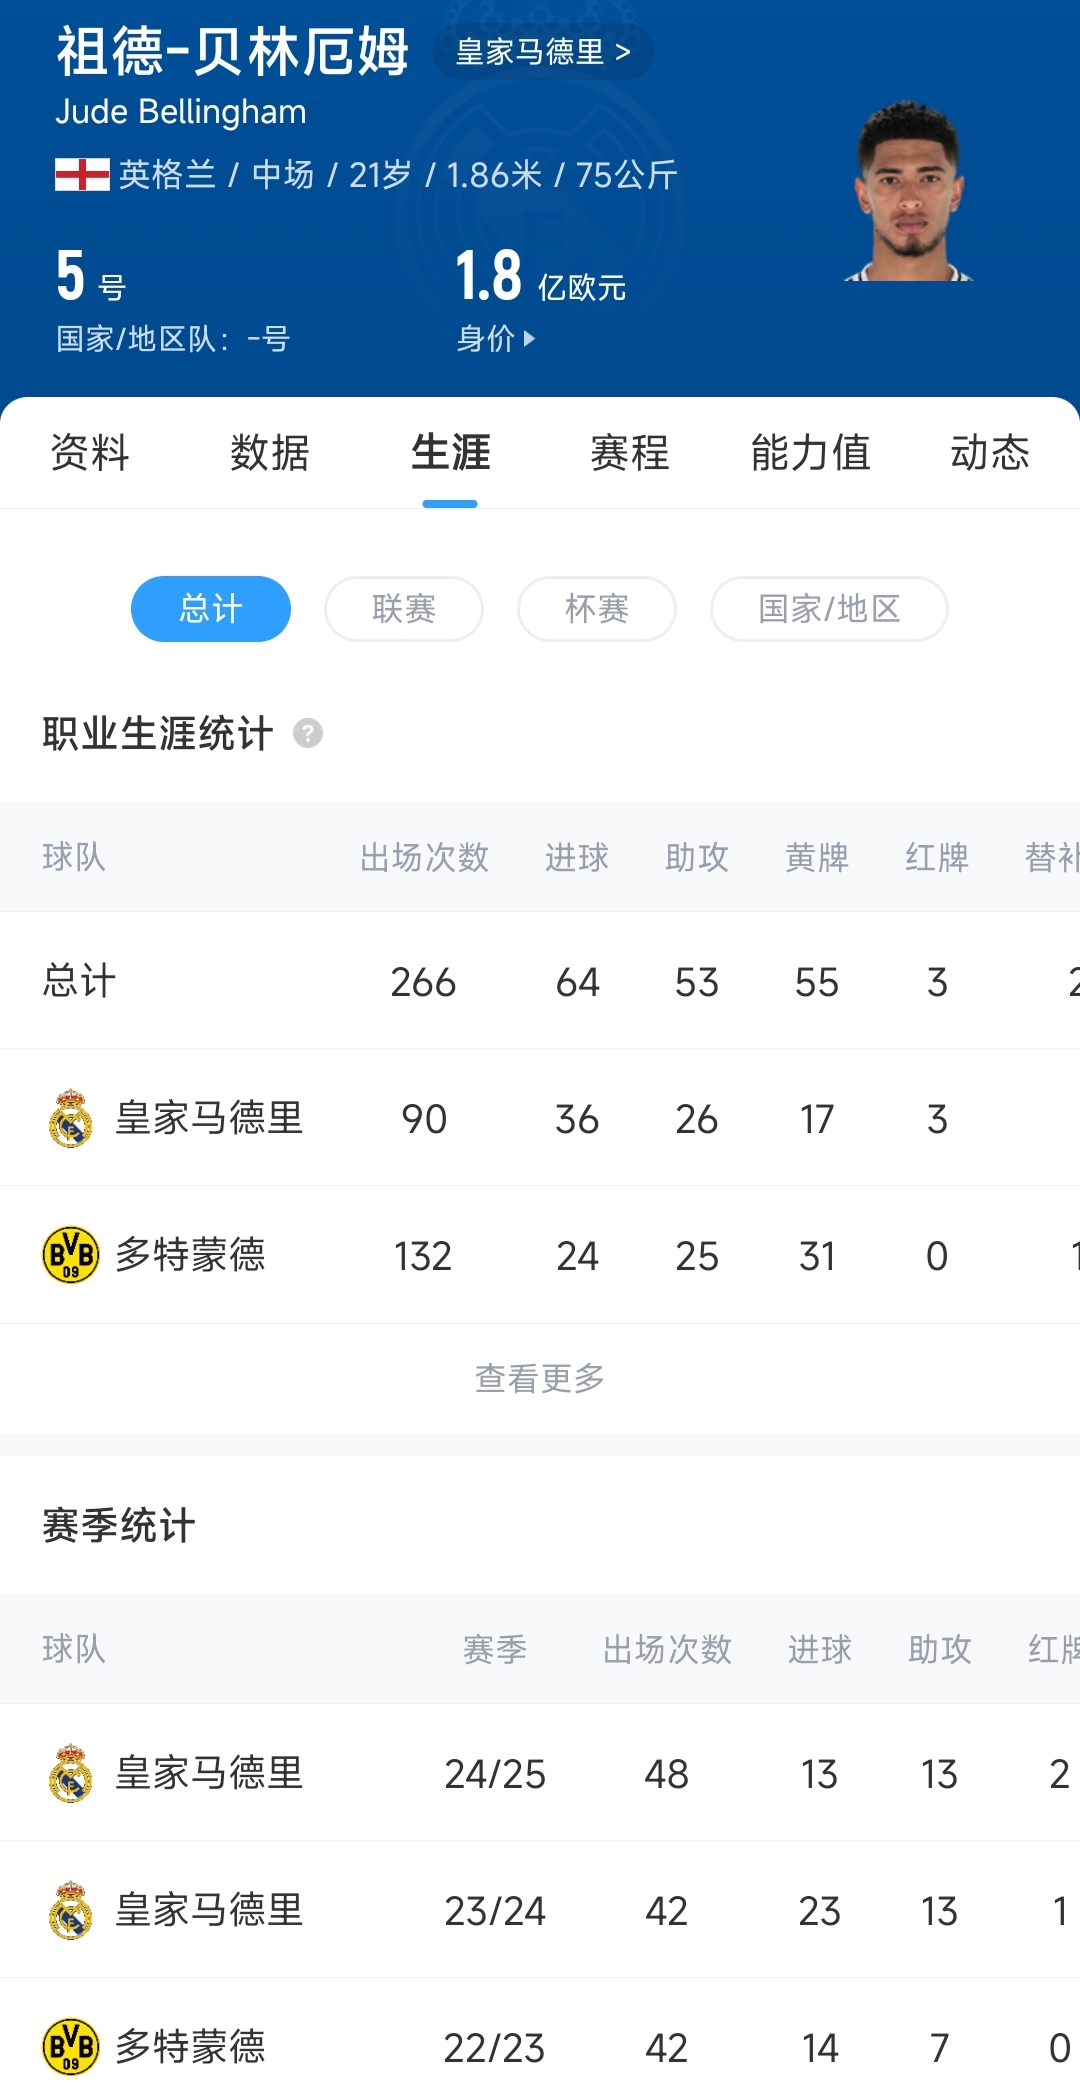Select the 国家/地区 filter pill
Image resolution: width=1080 pixels, height=2084 pixels.
click(x=829, y=609)
